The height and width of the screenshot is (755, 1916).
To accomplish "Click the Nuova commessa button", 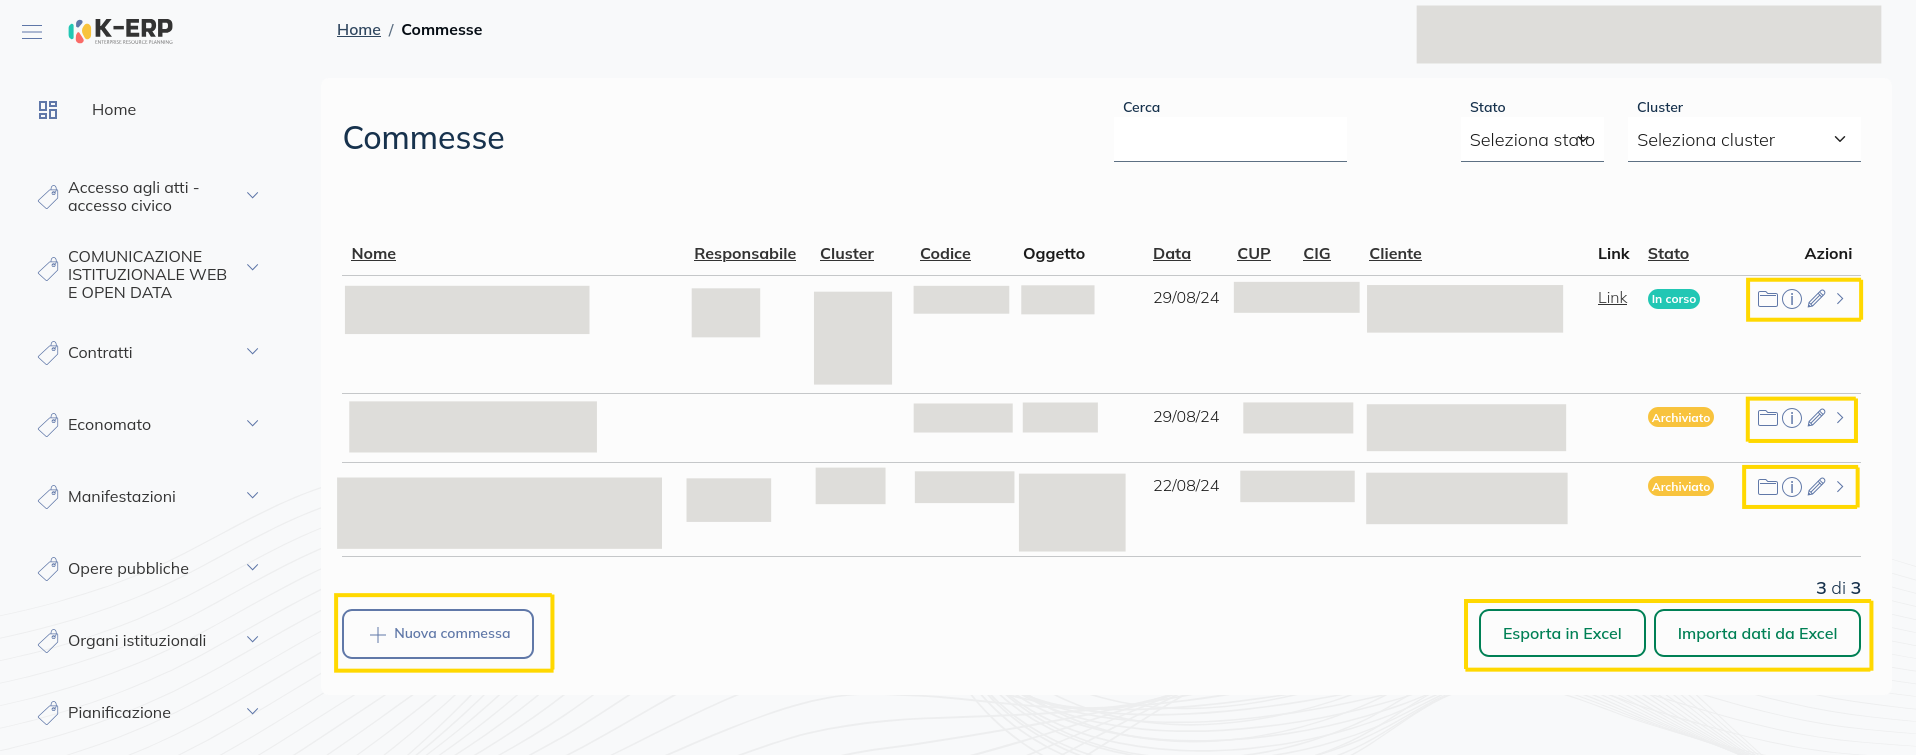I will pyautogui.click(x=438, y=634).
